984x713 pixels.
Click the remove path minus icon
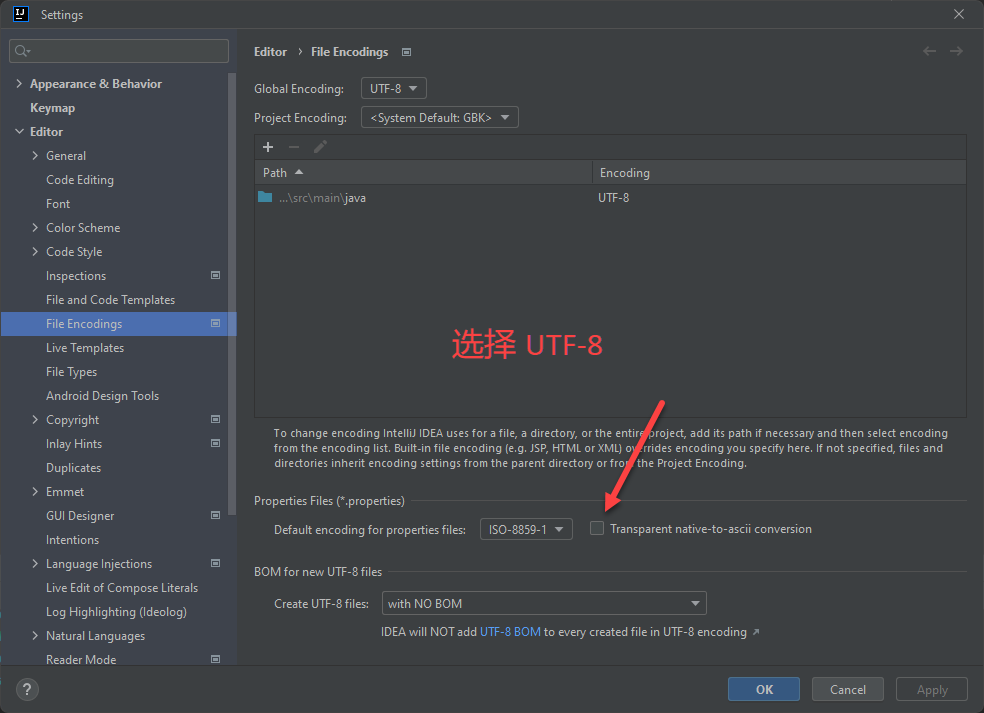click(294, 147)
